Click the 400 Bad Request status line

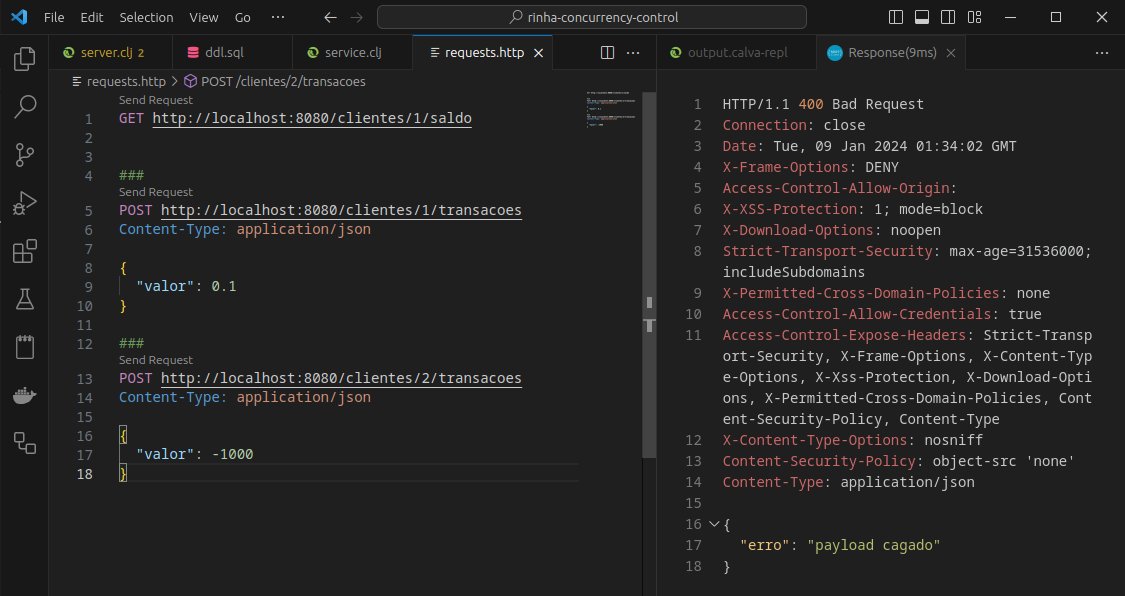pos(823,104)
